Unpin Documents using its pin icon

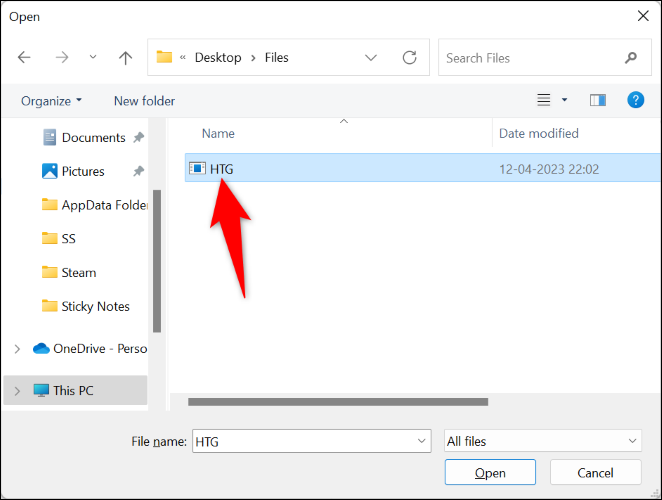[138, 137]
